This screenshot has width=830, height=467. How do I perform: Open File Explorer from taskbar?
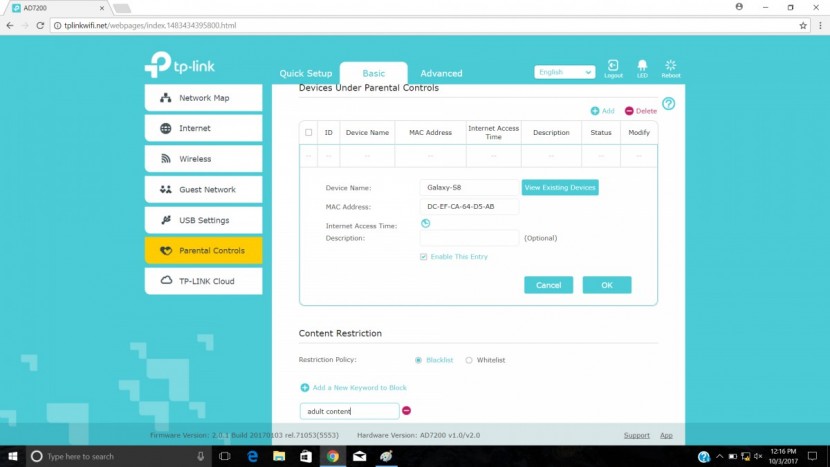[x=279, y=456]
